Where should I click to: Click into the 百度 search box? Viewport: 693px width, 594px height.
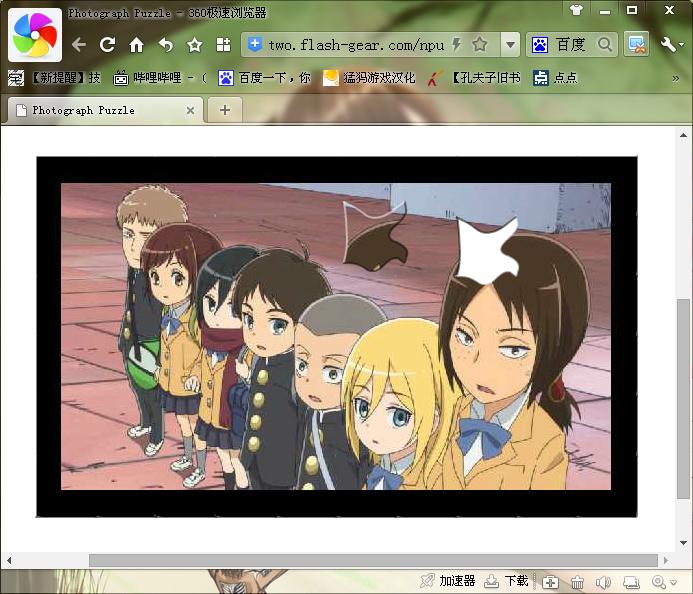tap(571, 45)
